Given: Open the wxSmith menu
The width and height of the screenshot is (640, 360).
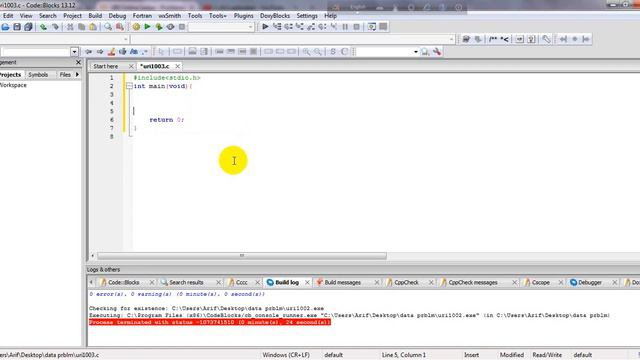Looking at the screenshot, I should (169, 16).
